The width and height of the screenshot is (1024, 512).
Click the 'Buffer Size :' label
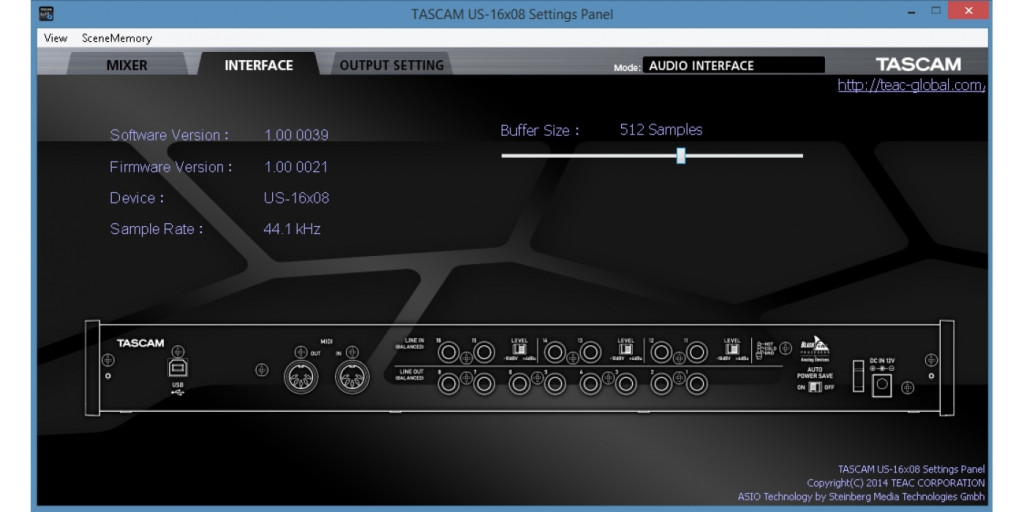(539, 131)
